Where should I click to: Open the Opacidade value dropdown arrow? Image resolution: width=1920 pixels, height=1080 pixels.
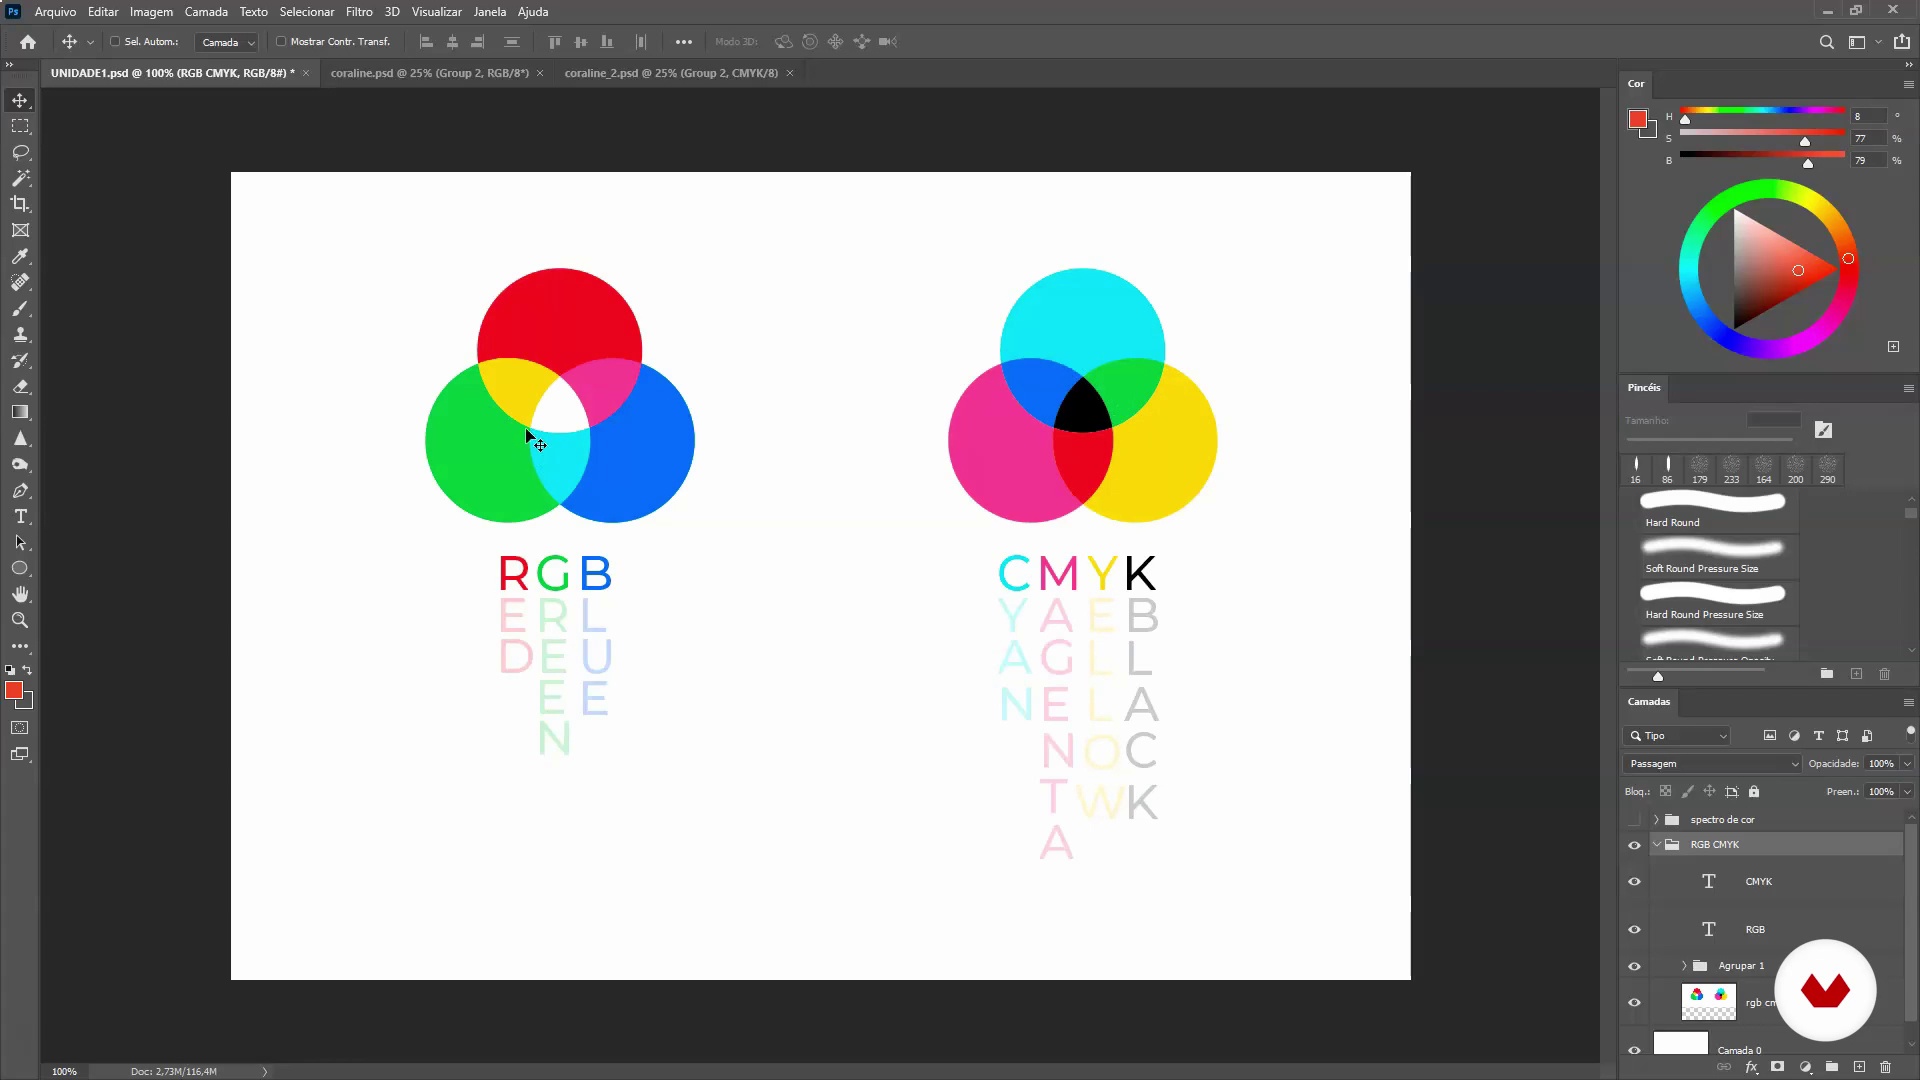click(1907, 764)
